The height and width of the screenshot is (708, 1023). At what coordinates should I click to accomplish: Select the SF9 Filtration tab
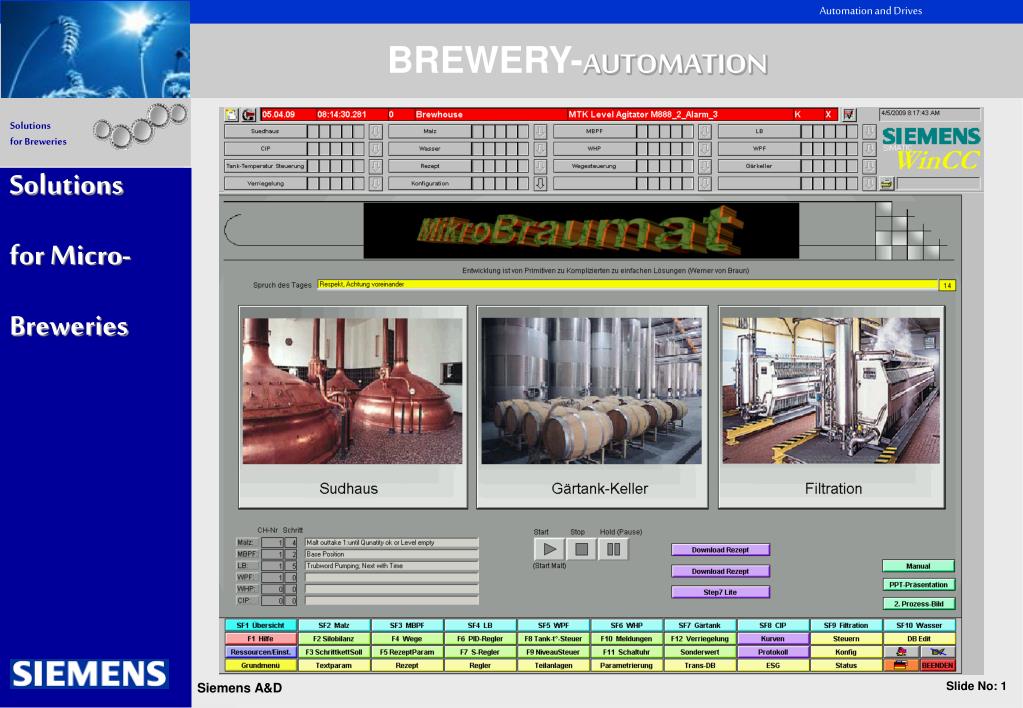[x=846, y=625]
